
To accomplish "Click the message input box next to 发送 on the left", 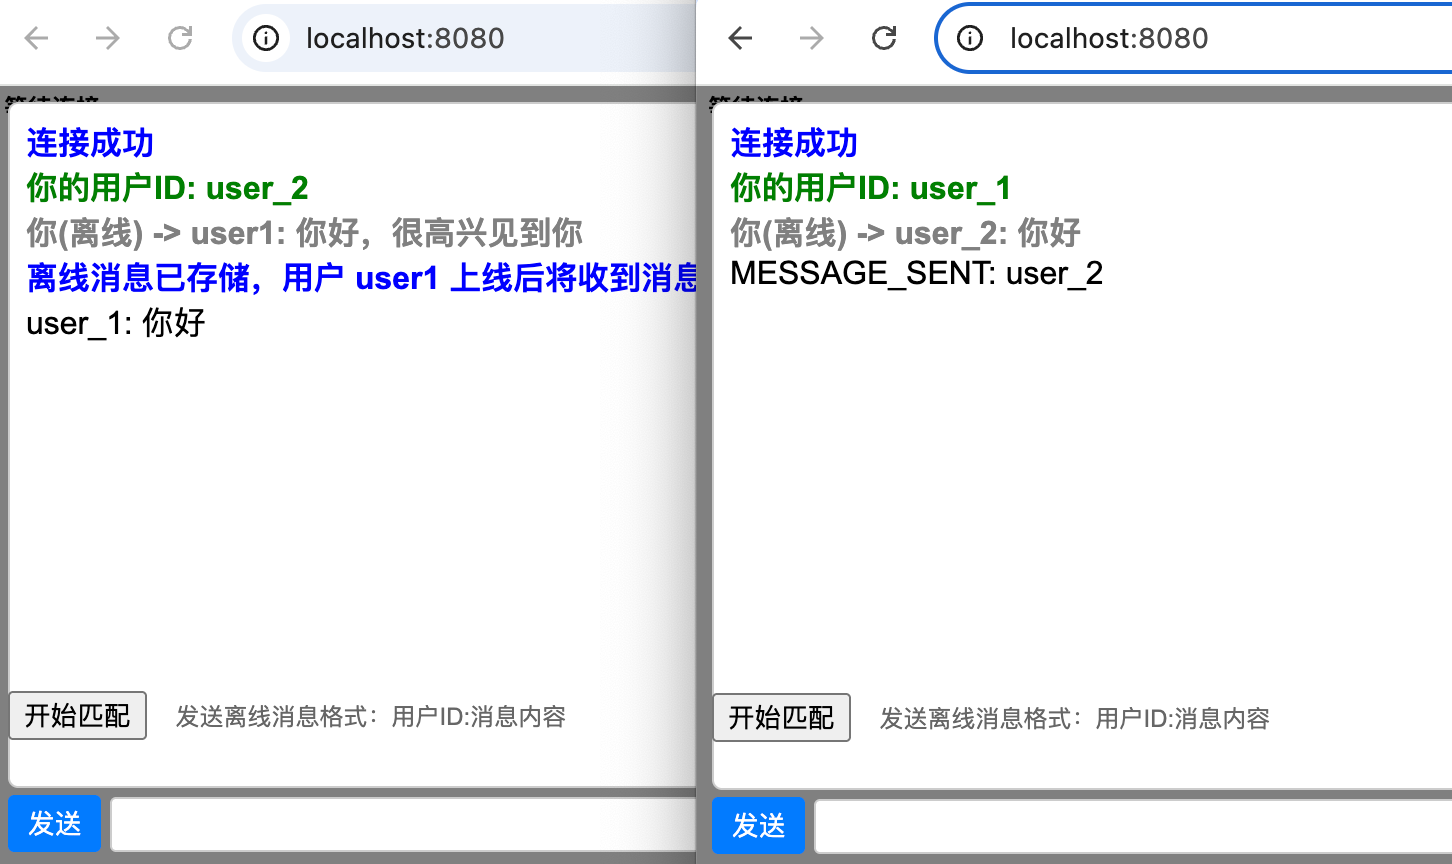I will point(400,823).
